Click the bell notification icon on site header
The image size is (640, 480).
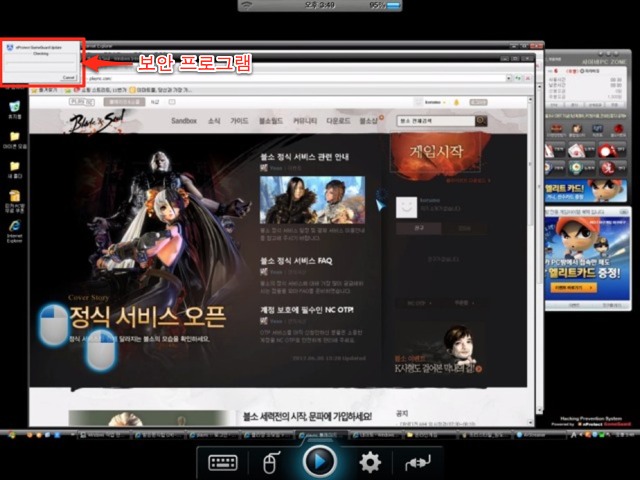(x=456, y=102)
